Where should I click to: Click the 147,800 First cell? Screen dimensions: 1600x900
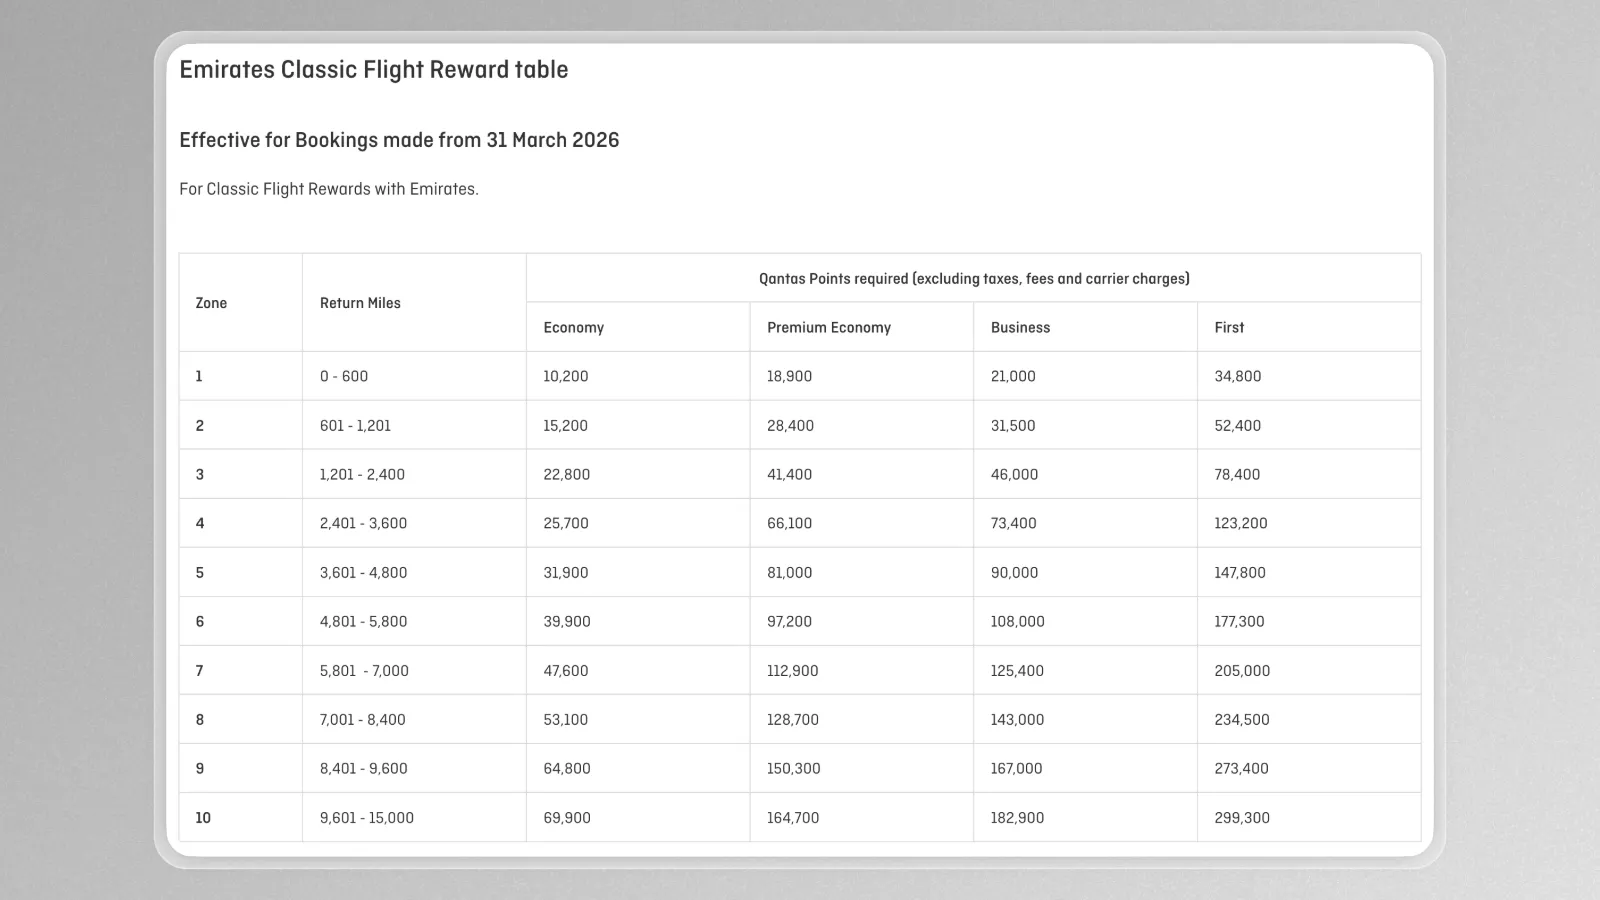(x=1309, y=572)
